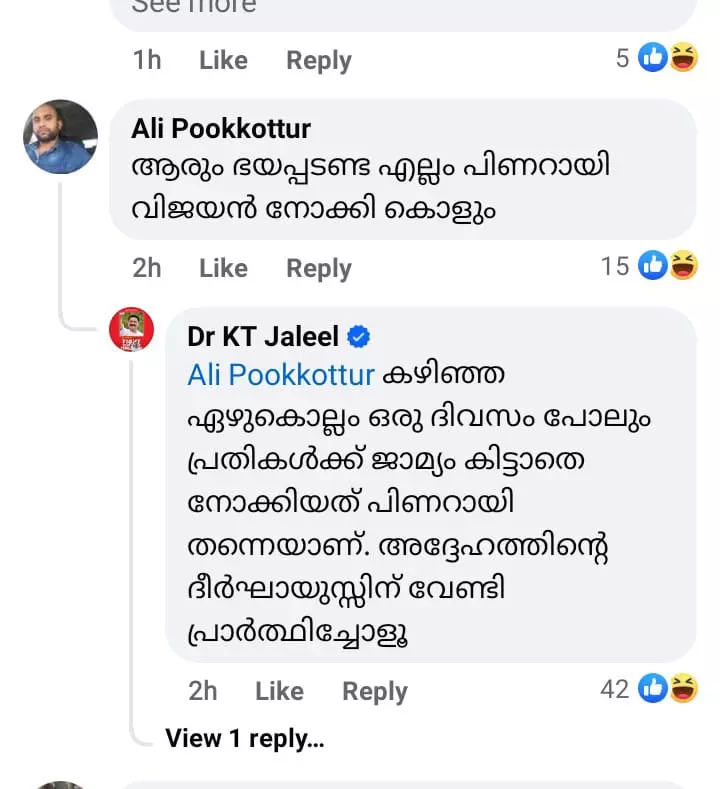Reply to the top comment posted 1h ago
Image resolution: width=720 pixels, height=789 pixels.
[319, 60]
